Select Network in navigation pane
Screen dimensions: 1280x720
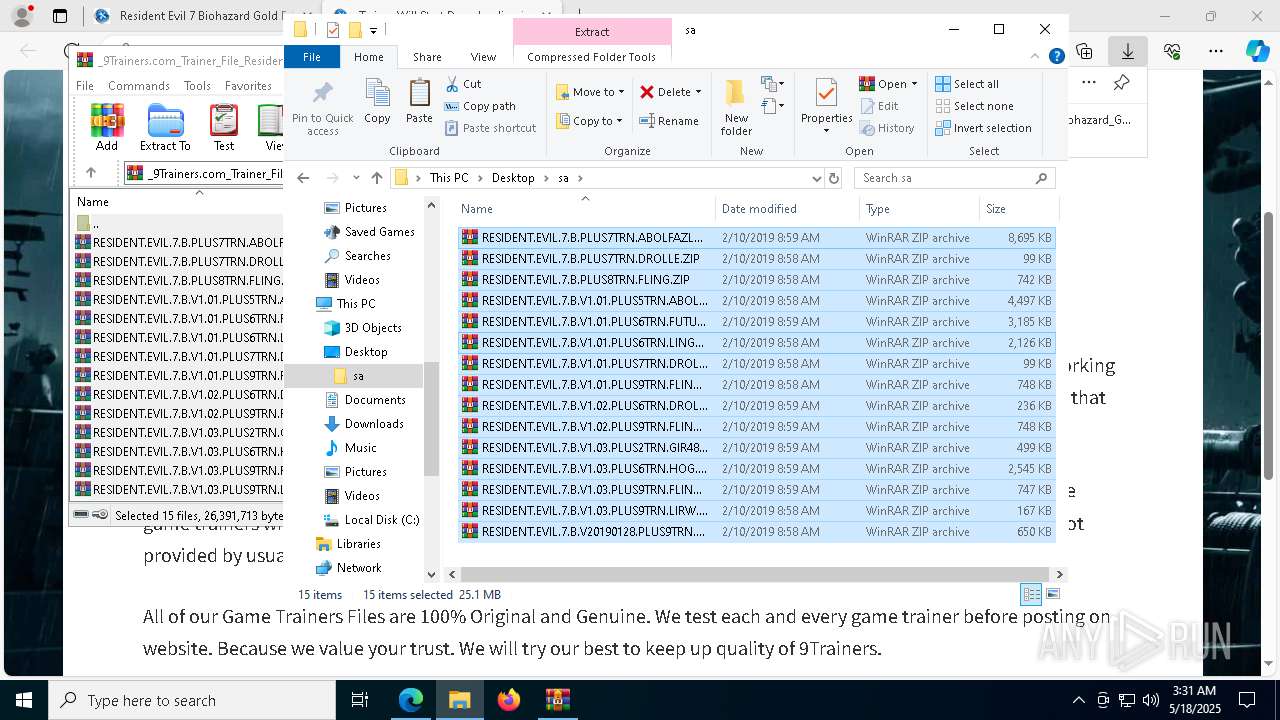(x=359, y=568)
